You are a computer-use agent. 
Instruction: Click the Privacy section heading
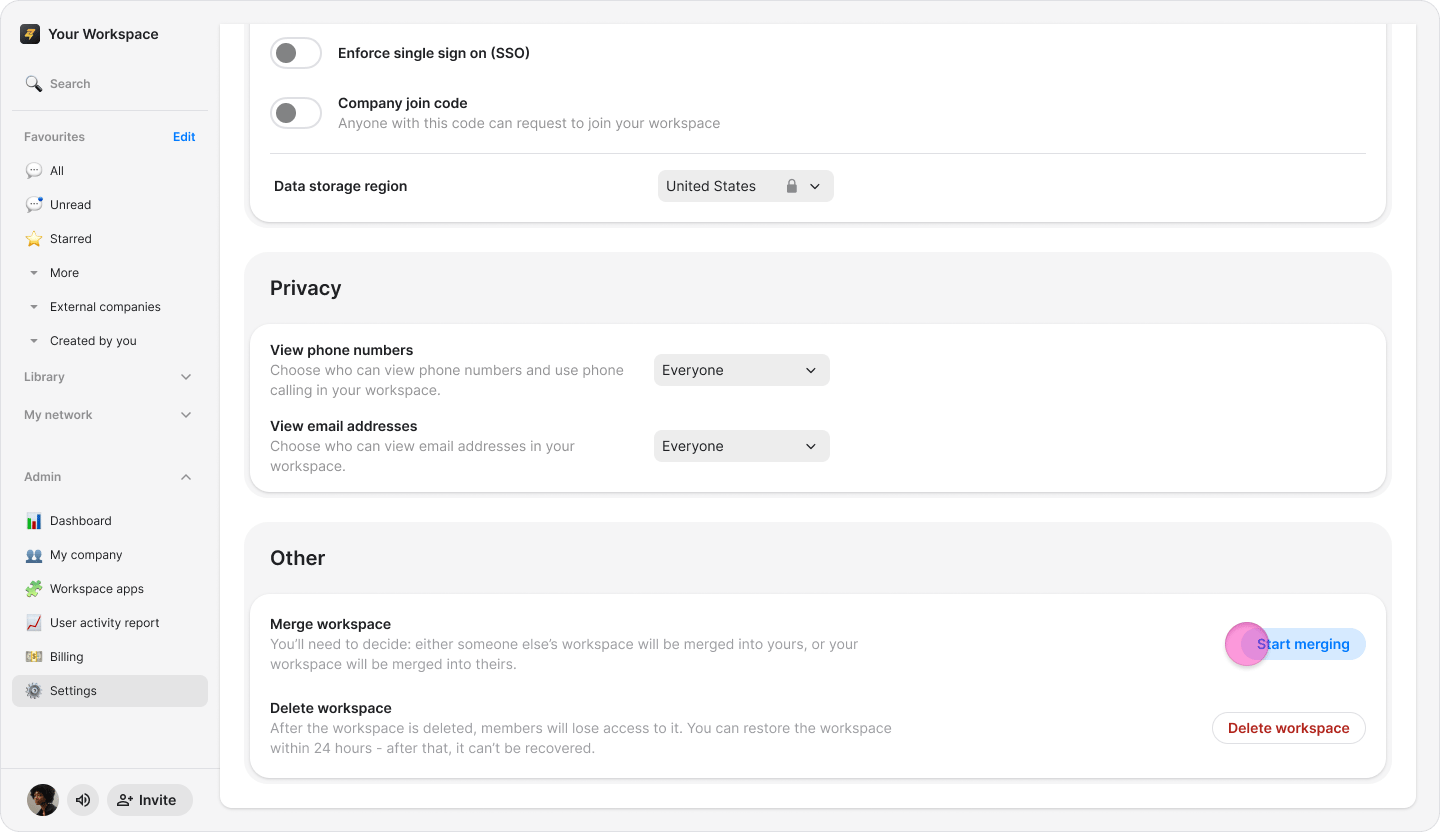306,288
